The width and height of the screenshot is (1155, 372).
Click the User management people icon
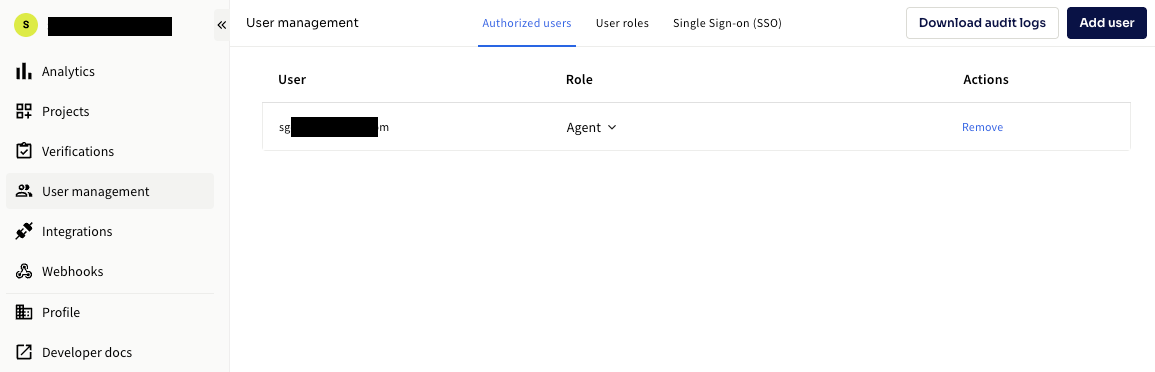24,192
